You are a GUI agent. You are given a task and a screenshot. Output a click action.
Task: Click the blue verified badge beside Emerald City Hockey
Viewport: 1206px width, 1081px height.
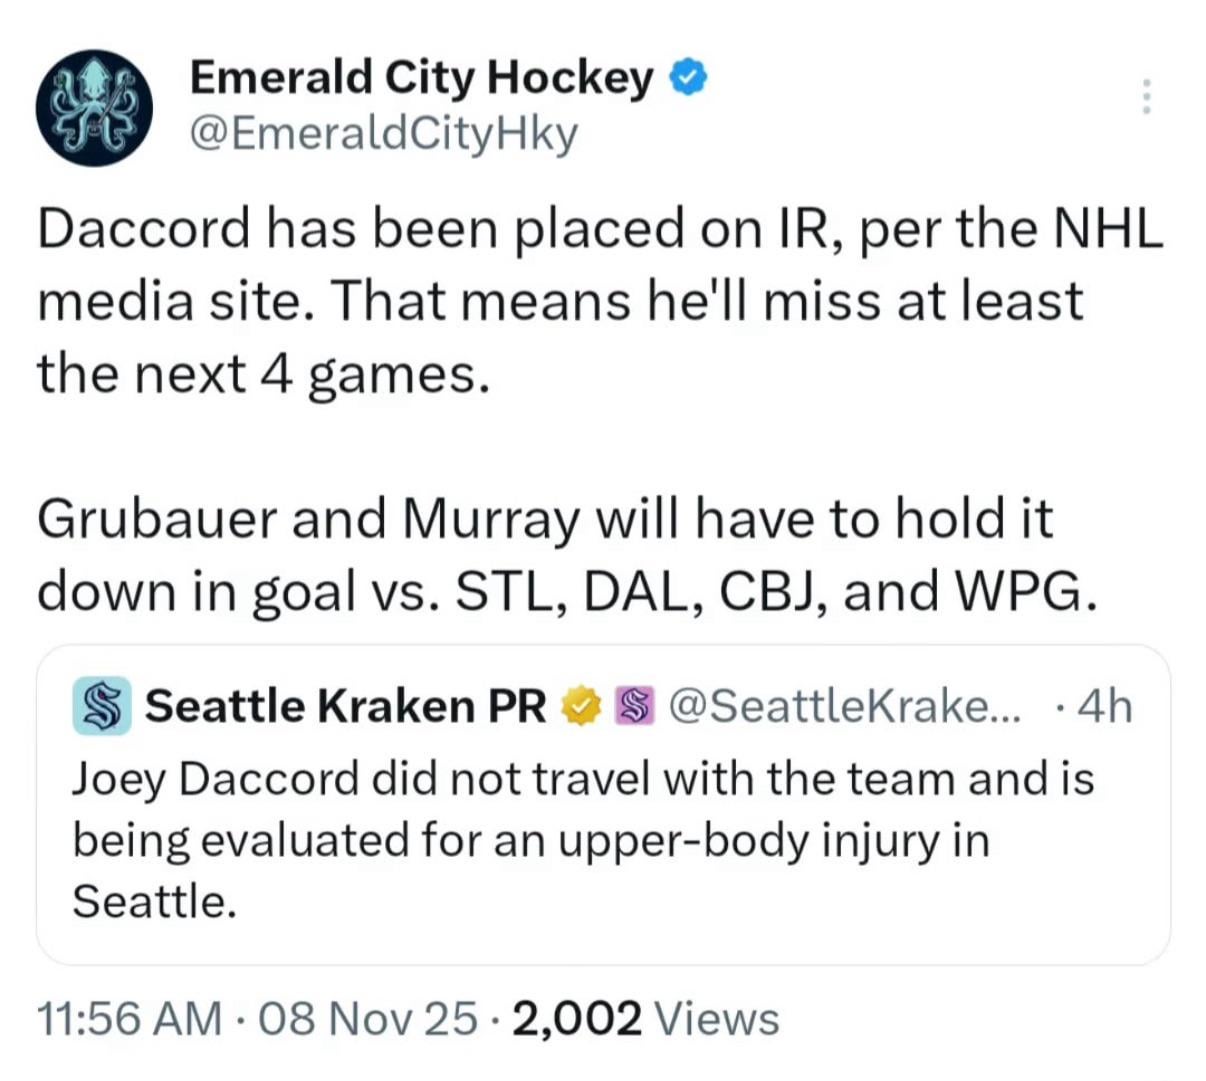(x=691, y=77)
